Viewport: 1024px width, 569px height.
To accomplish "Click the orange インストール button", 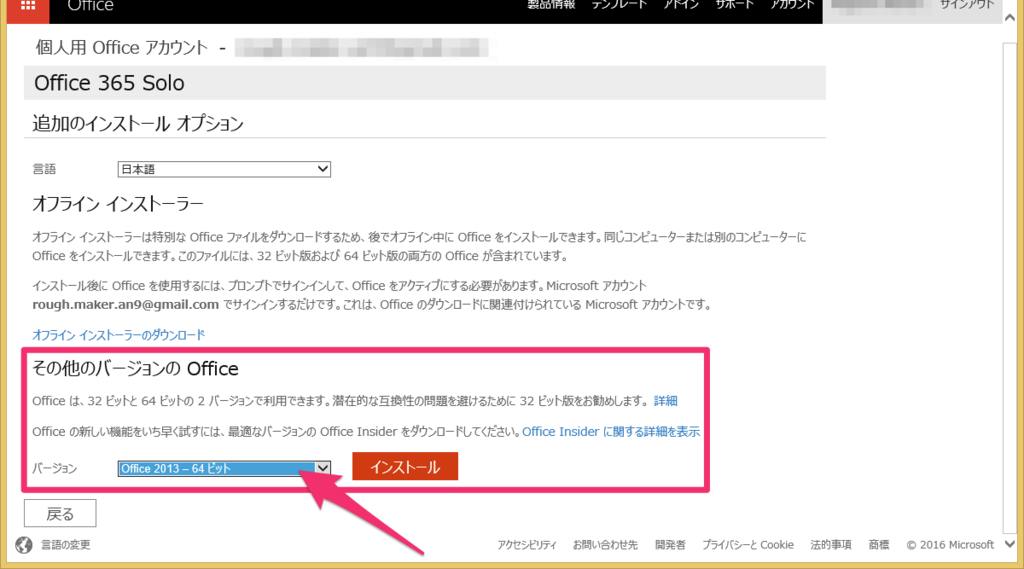I will pos(405,466).
